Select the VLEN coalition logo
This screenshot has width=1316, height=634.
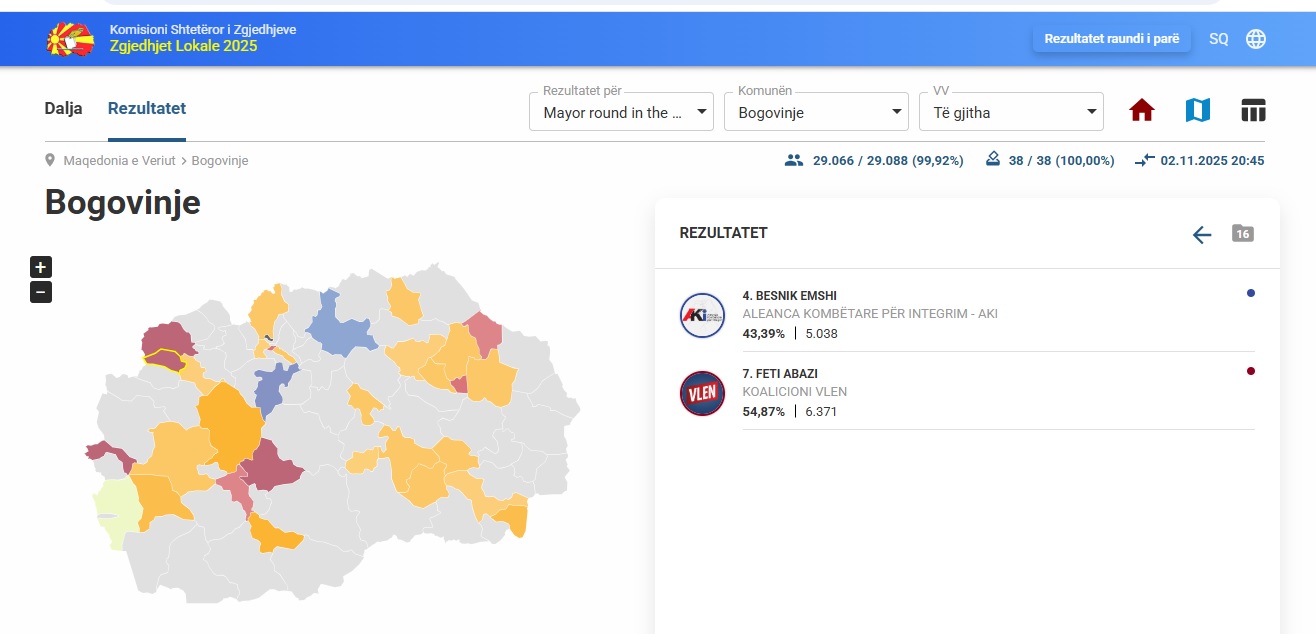[702, 393]
